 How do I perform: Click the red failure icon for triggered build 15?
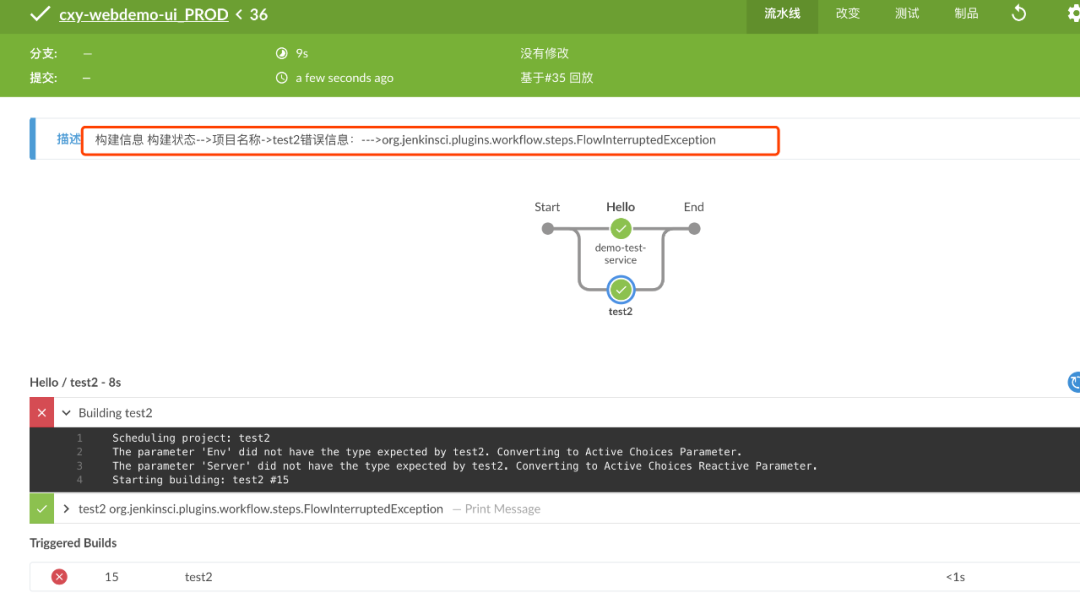[x=59, y=577]
